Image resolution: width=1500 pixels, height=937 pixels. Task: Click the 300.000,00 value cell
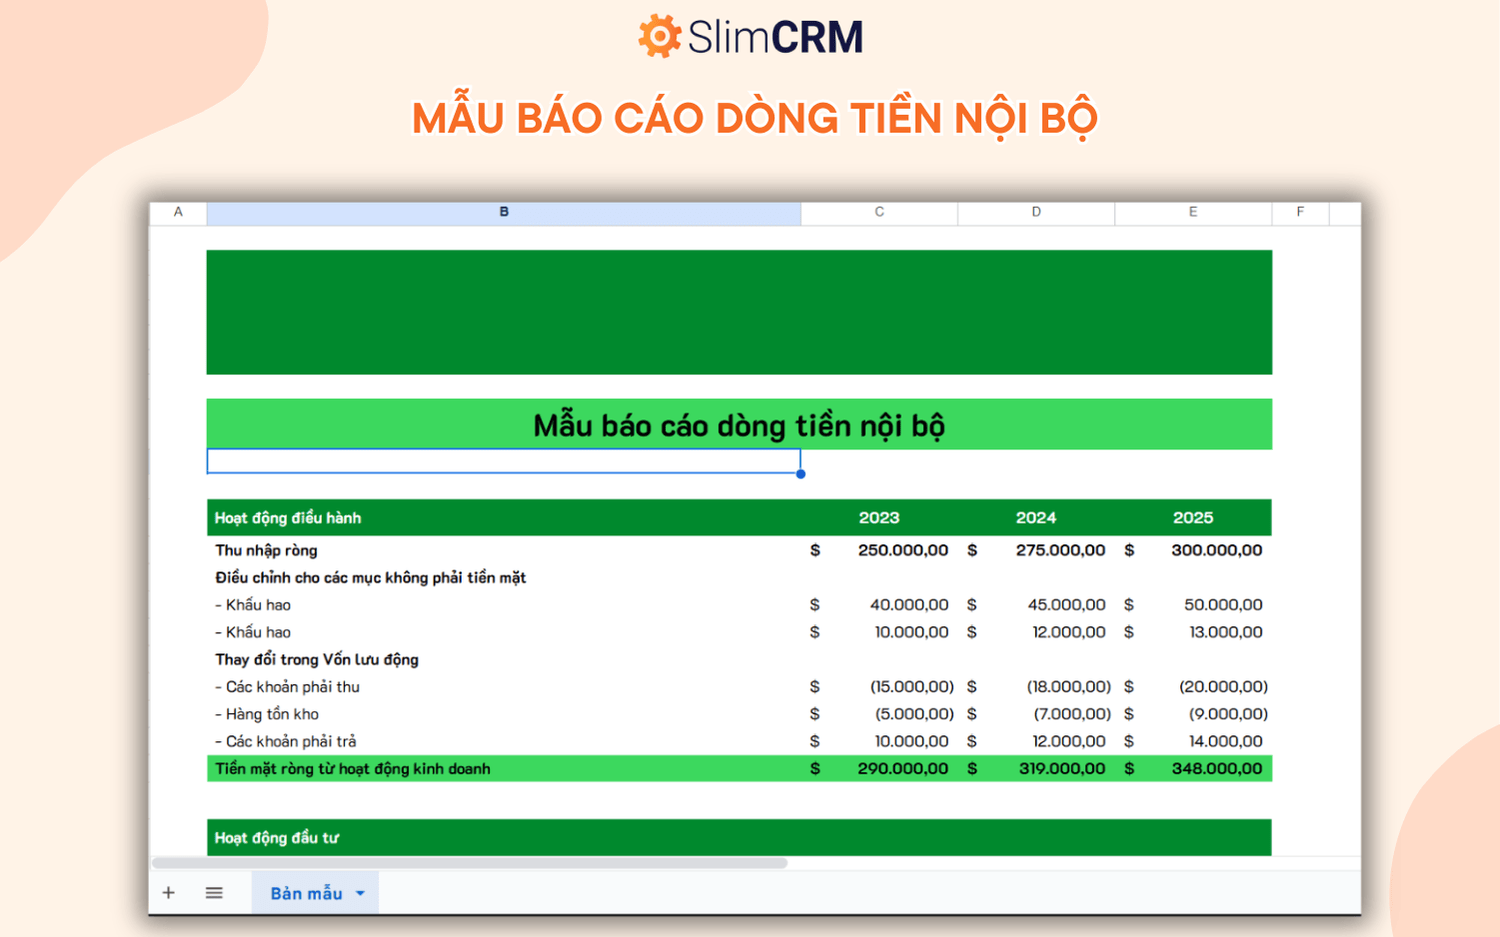coord(1193,550)
